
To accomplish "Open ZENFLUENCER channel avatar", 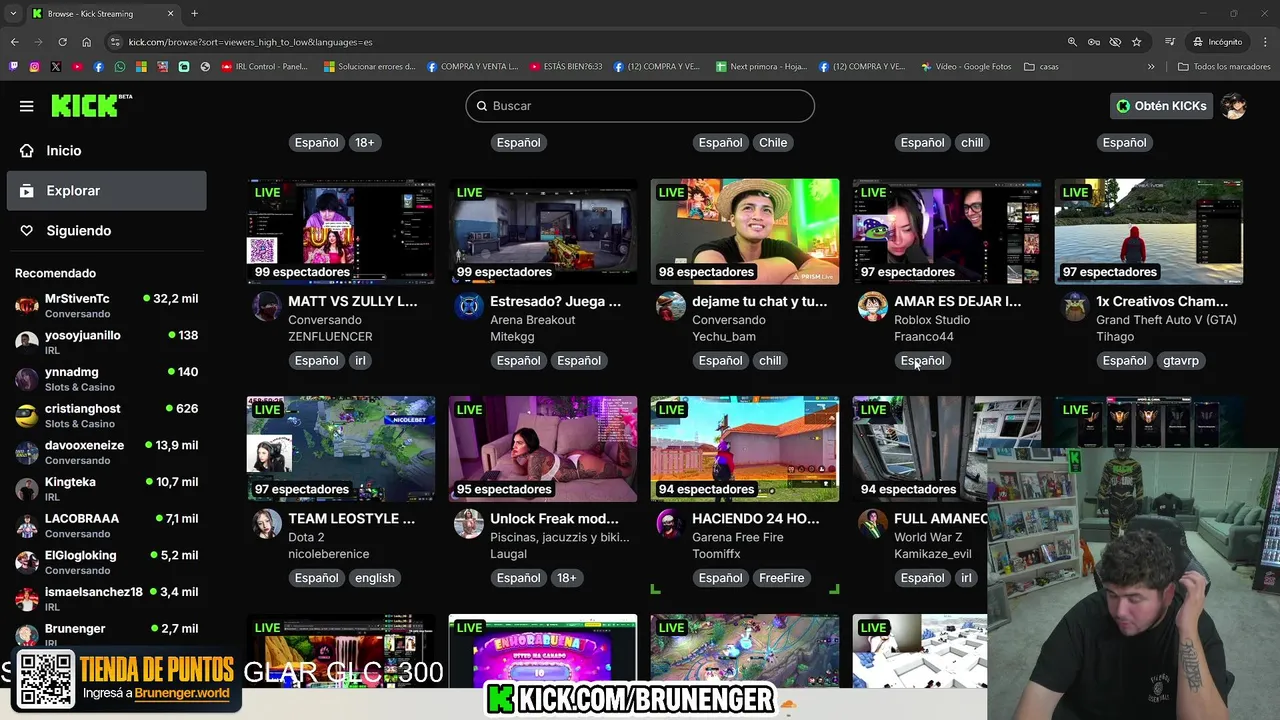I will click(x=266, y=306).
